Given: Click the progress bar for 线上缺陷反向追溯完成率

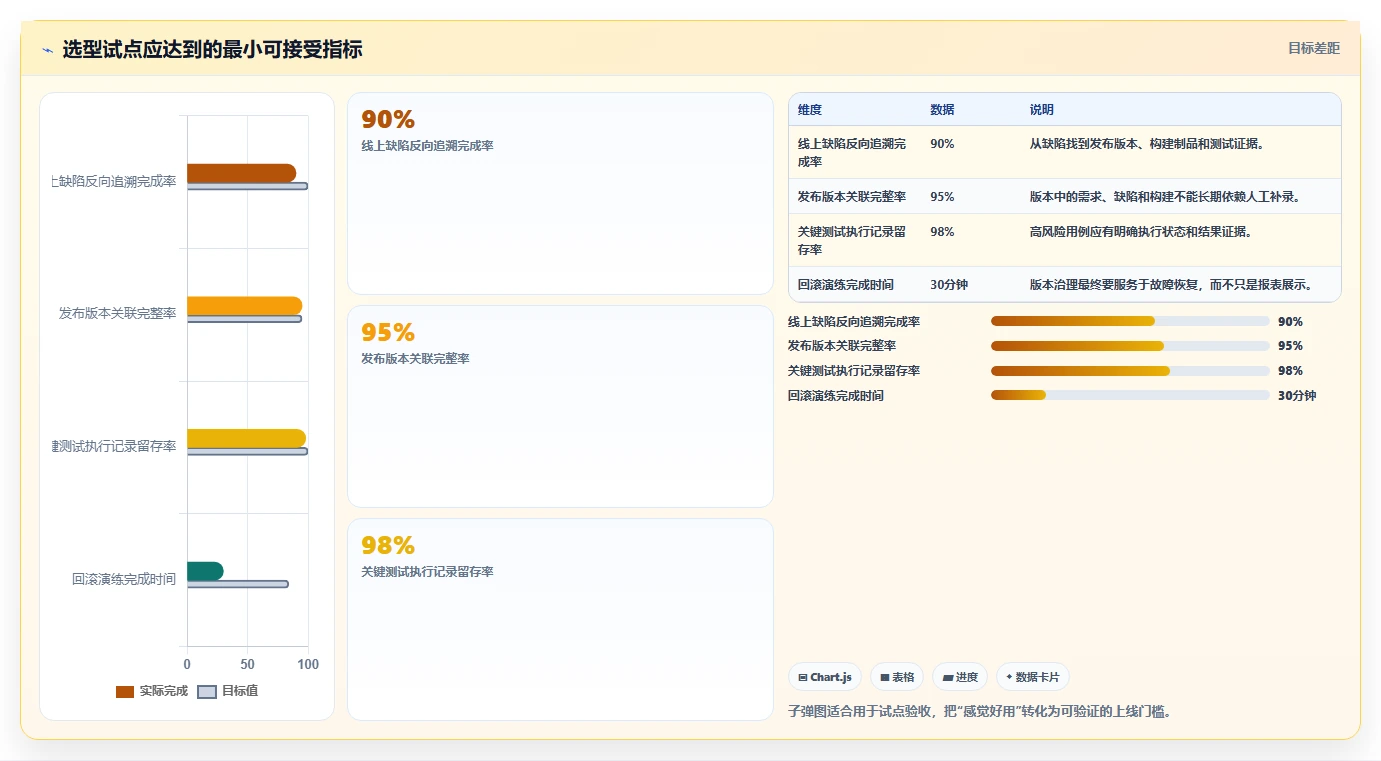Looking at the screenshot, I should point(1130,321).
